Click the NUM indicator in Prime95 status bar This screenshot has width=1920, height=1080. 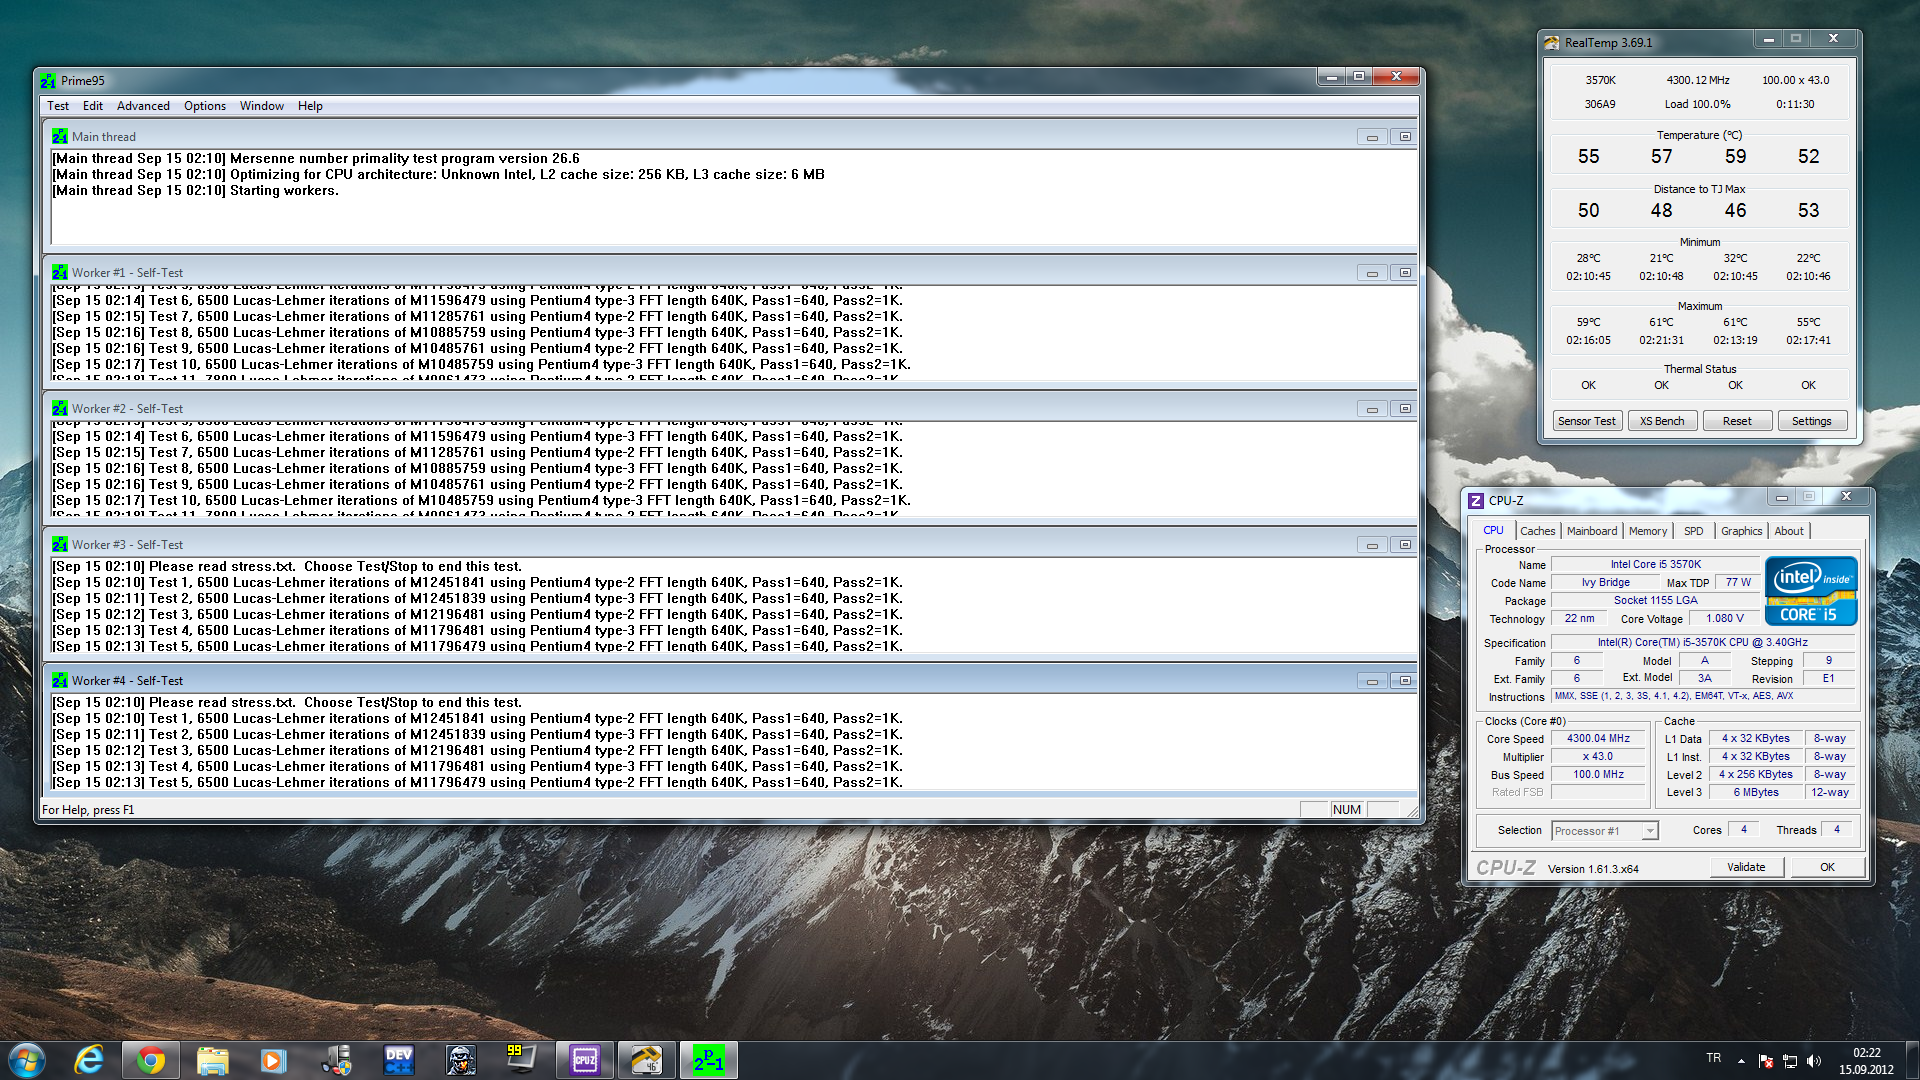[x=1347, y=810]
